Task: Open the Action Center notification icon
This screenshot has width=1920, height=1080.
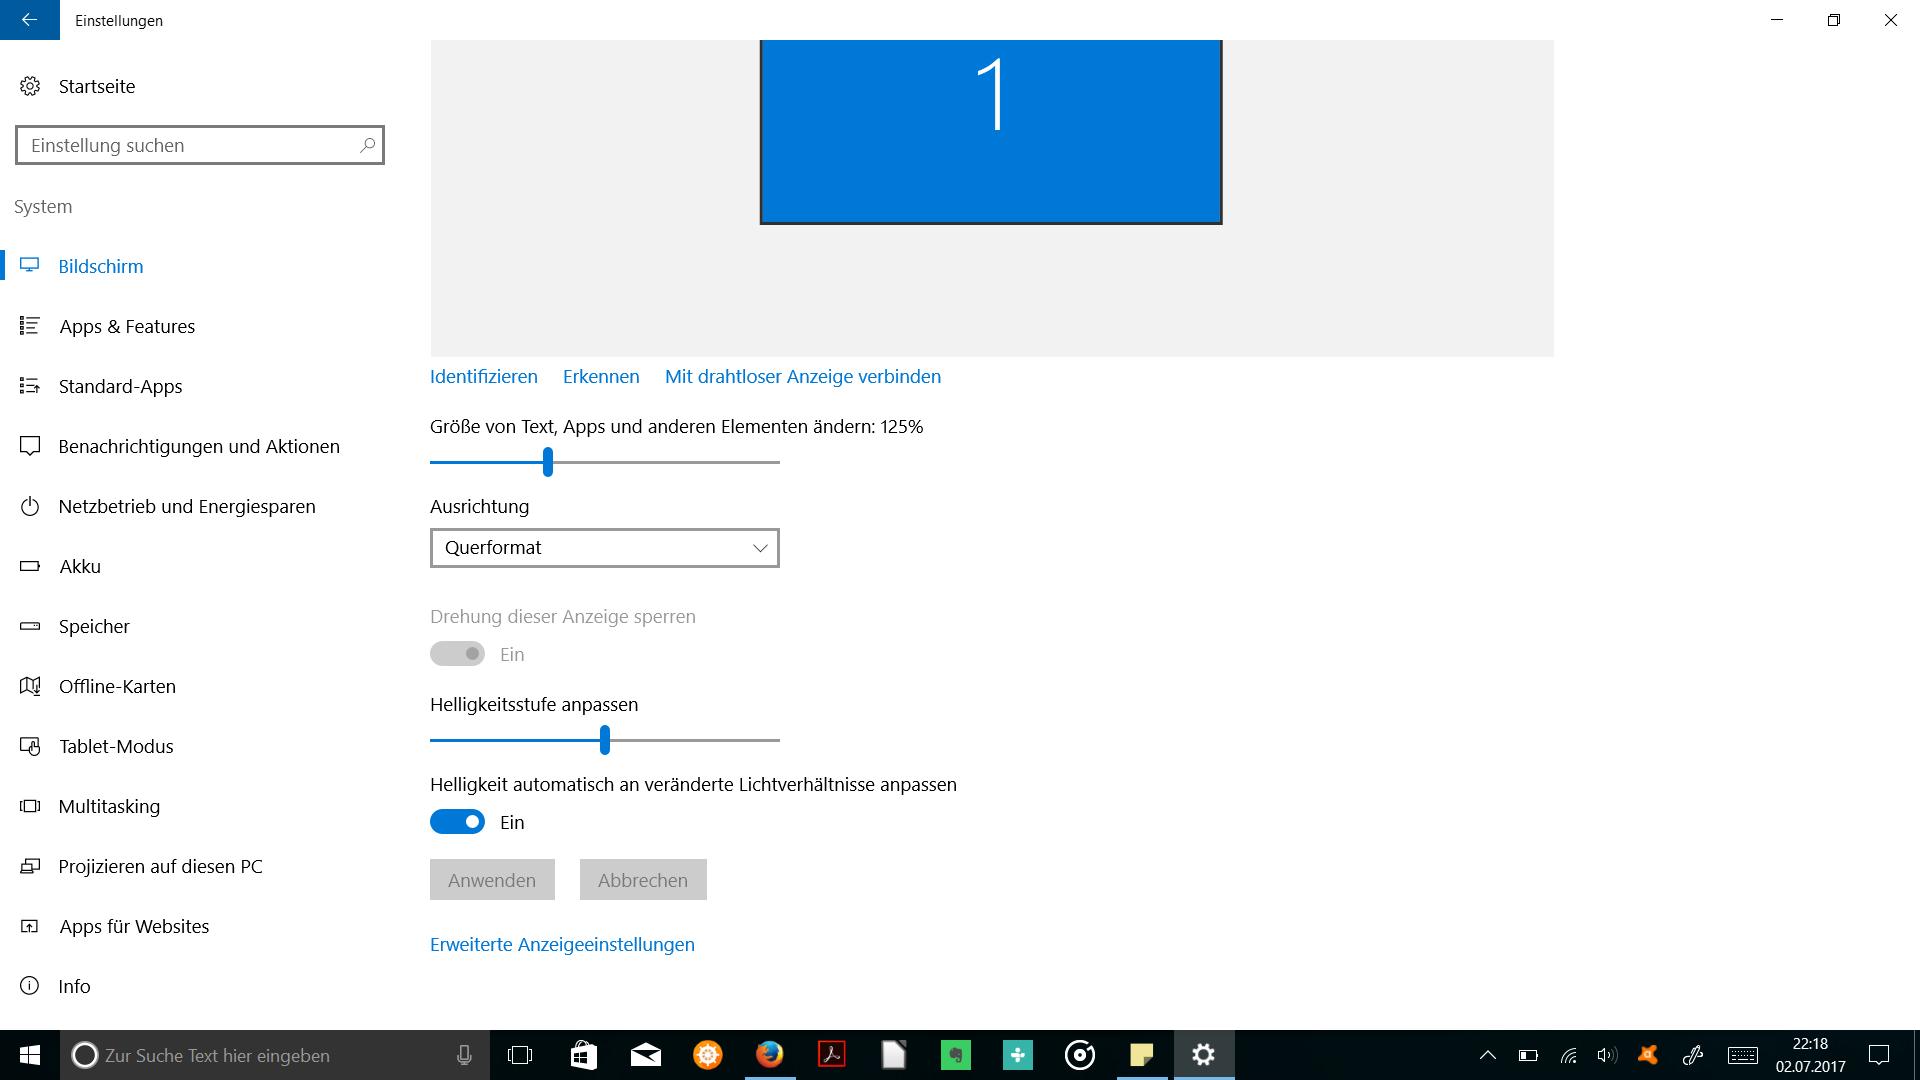Action: pyautogui.click(x=1879, y=1055)
